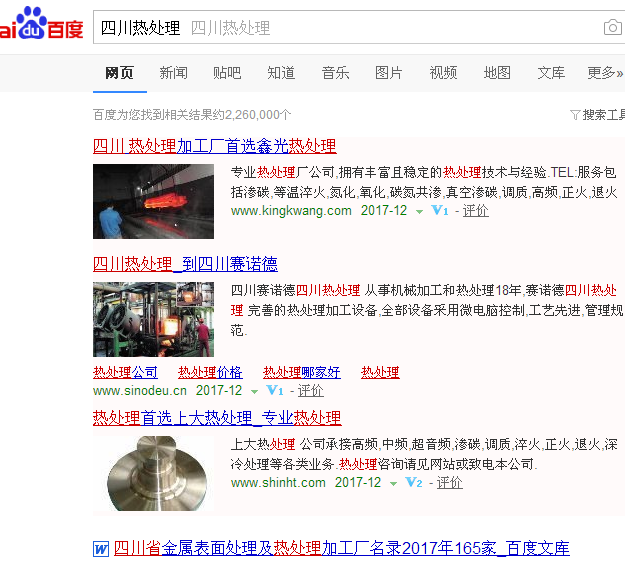Open the 音乐 tab
Image resolution: width=625 pixels, height=561 pixels.
(335, 73)
